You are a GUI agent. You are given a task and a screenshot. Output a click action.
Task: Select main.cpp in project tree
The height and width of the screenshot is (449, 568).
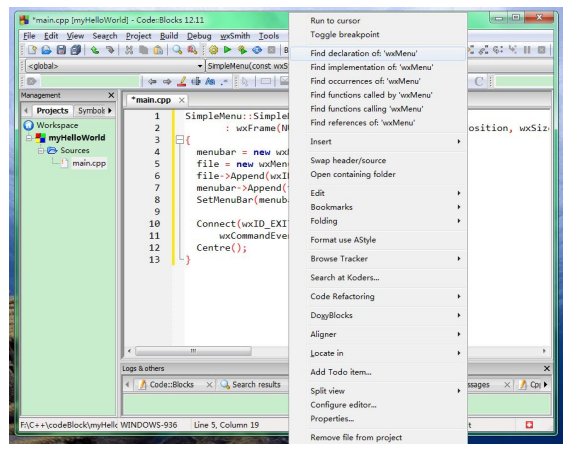tap(89, 163)
